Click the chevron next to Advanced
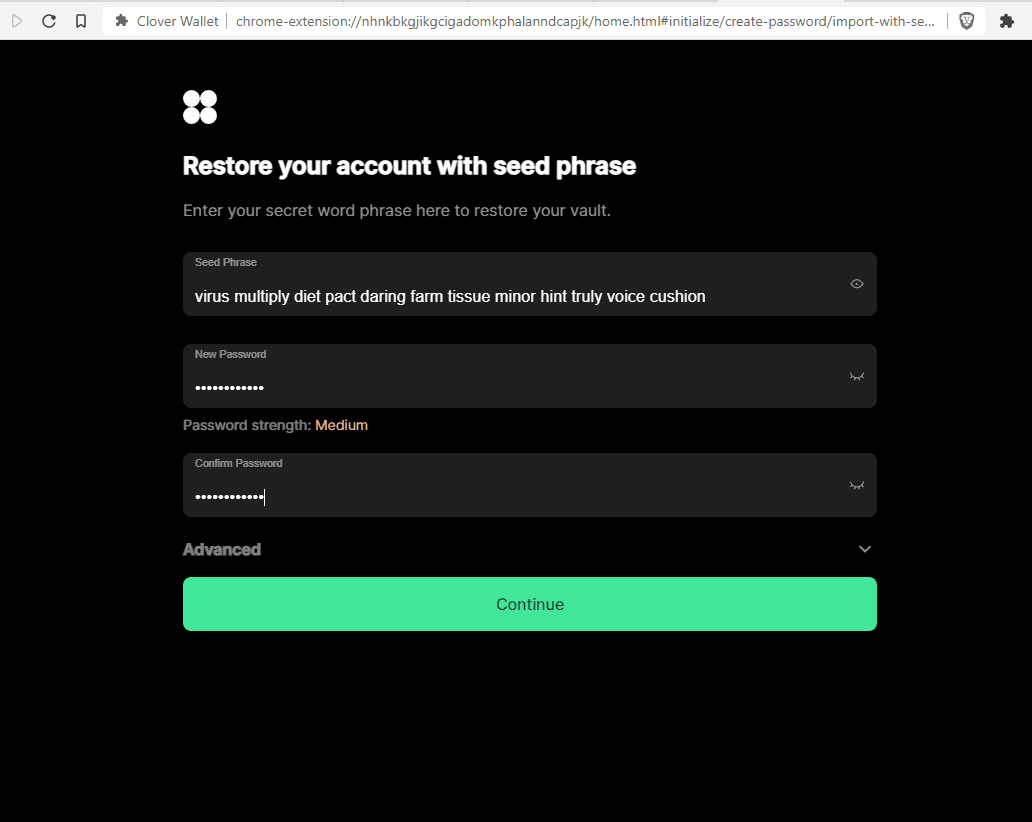The image size is (1032, 822). coord(864,549)
